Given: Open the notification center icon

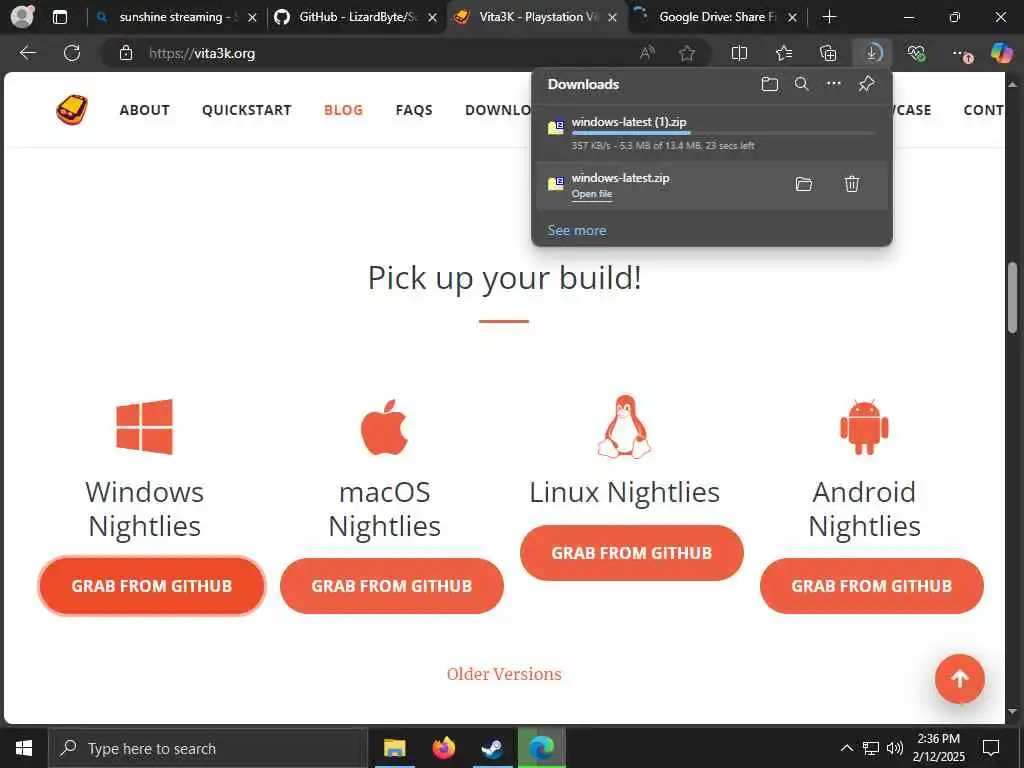Looking at the screenshot, I should coord(991,748).
